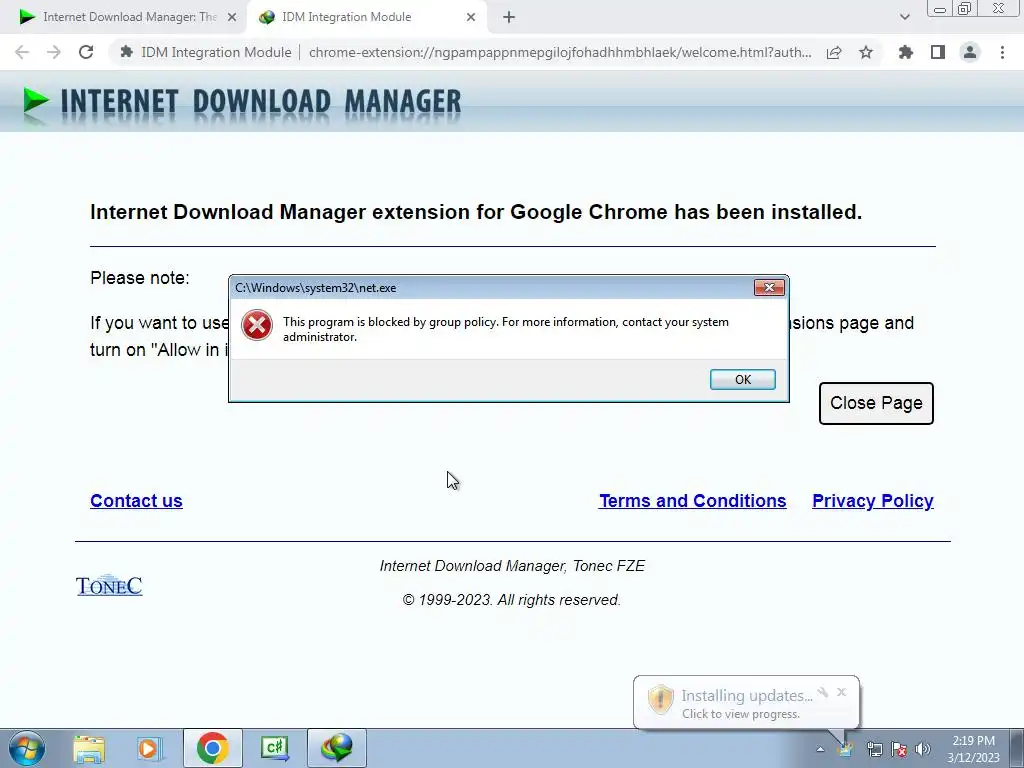The image size is (1024, 768).
Task: Click the Tonec logo
Action: pos(109,586)
